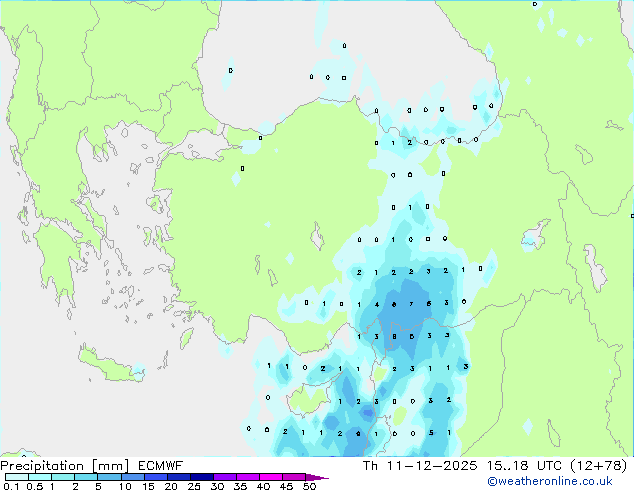
Task: Select legend swatch between 15 and 20
Action: 156,477
